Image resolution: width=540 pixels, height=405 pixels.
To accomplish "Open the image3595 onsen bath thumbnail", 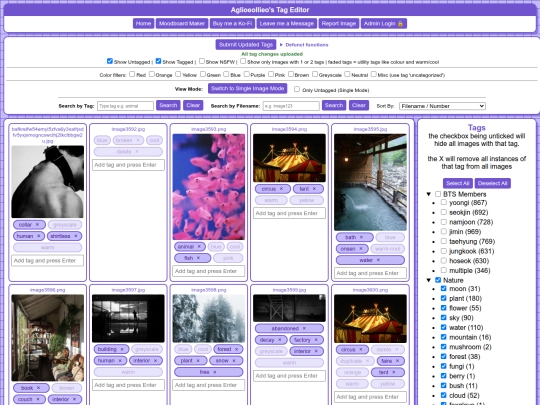I will (370, 182).
